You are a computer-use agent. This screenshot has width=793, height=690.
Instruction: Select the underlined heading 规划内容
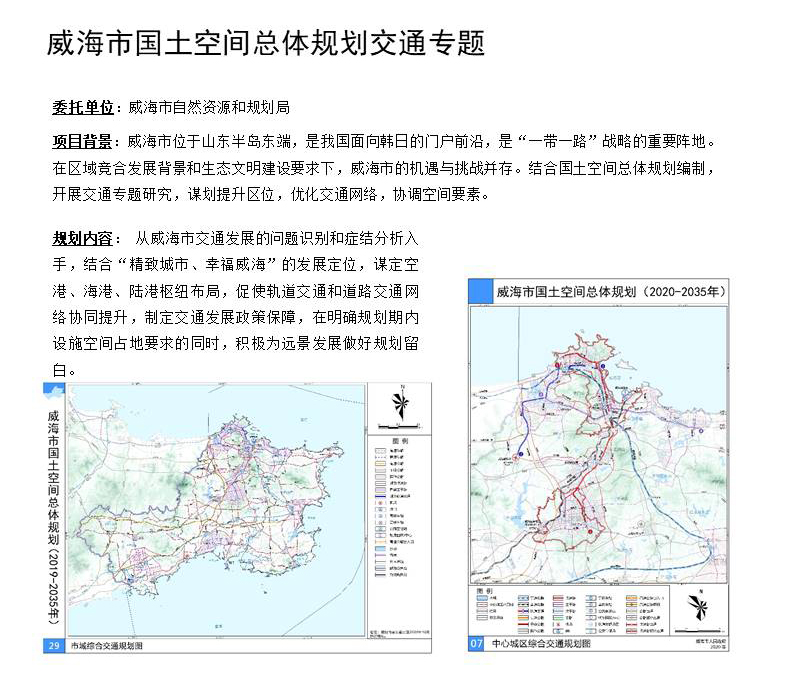point(82,238)
